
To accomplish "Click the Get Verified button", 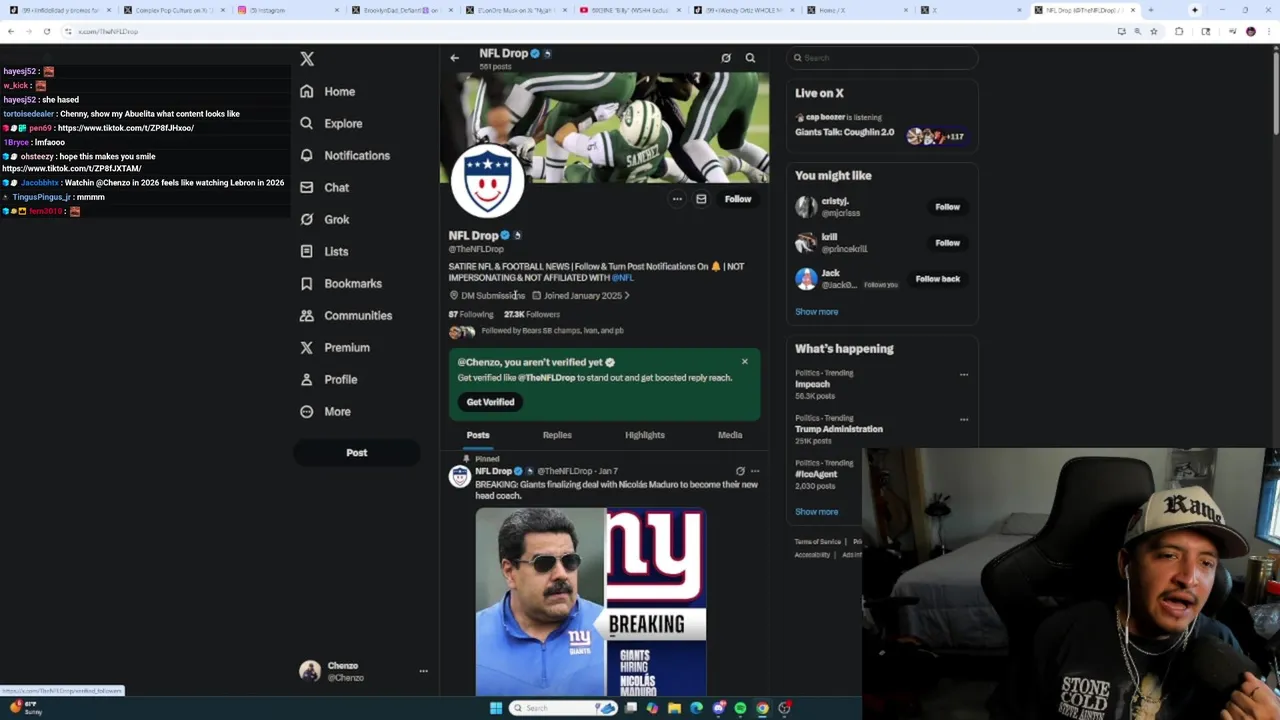I will (x=490, y=402).
